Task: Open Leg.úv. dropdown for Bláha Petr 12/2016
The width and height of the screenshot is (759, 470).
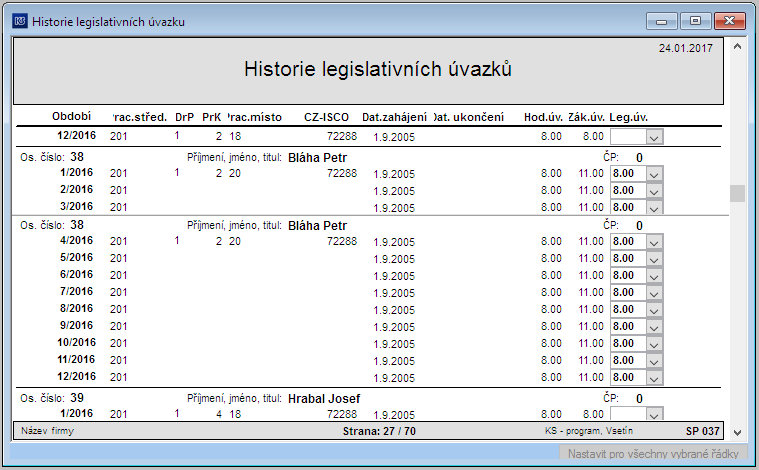Action: point(654,378)
